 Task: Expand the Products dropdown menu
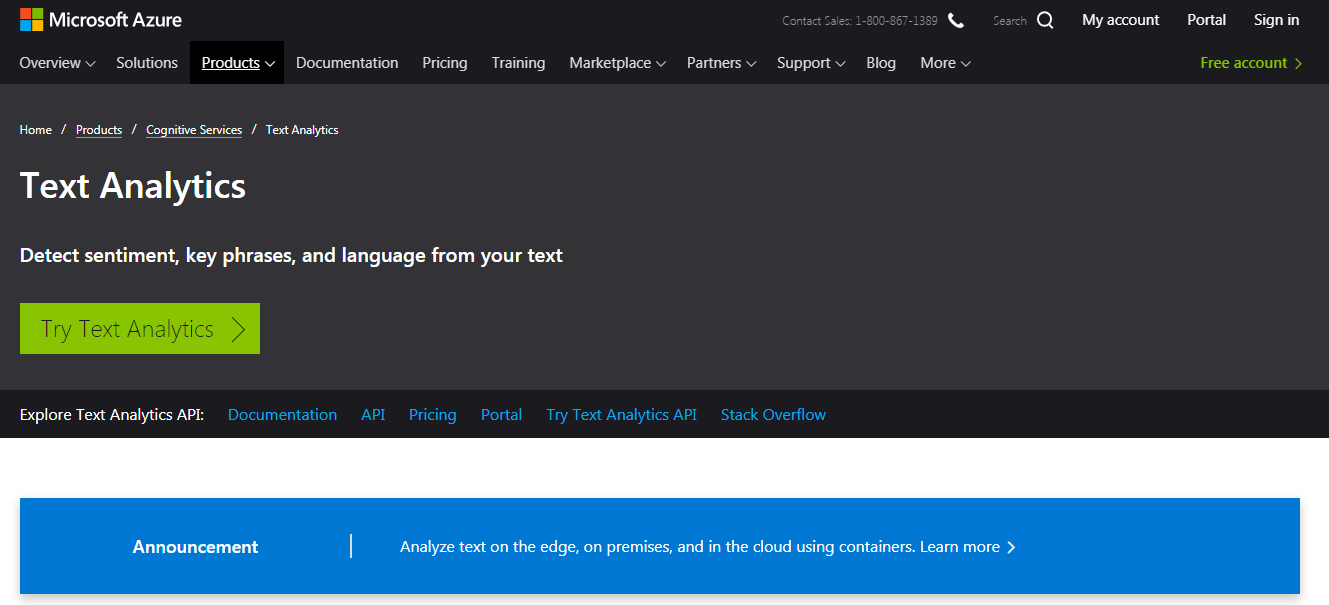(237, 63)
